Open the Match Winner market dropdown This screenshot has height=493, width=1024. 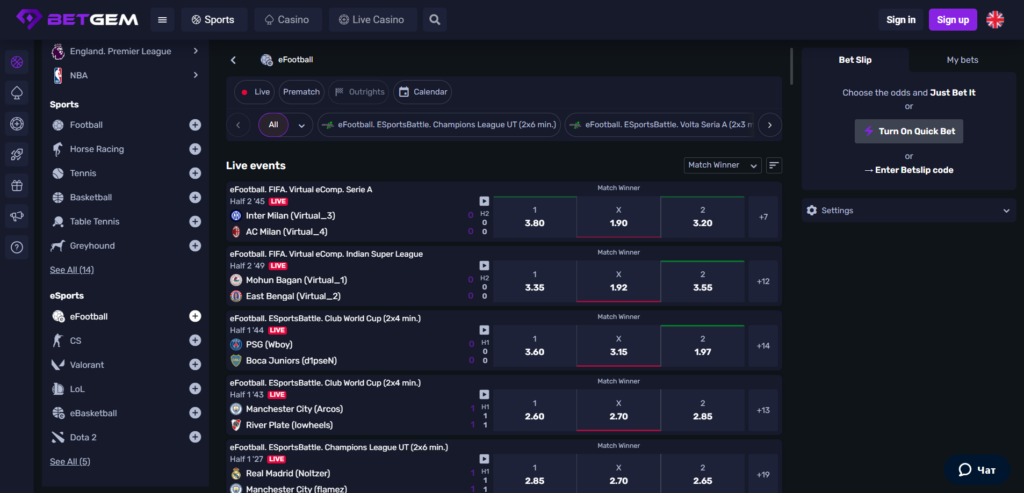click(722, 165)
